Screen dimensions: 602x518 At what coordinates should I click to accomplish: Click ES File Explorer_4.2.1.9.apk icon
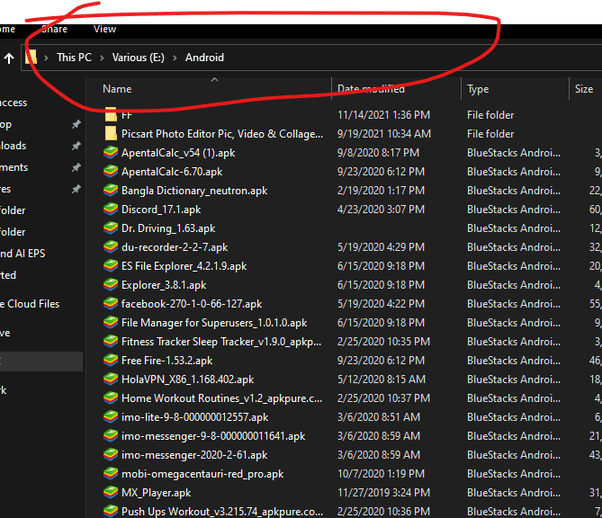click(111, 266)
